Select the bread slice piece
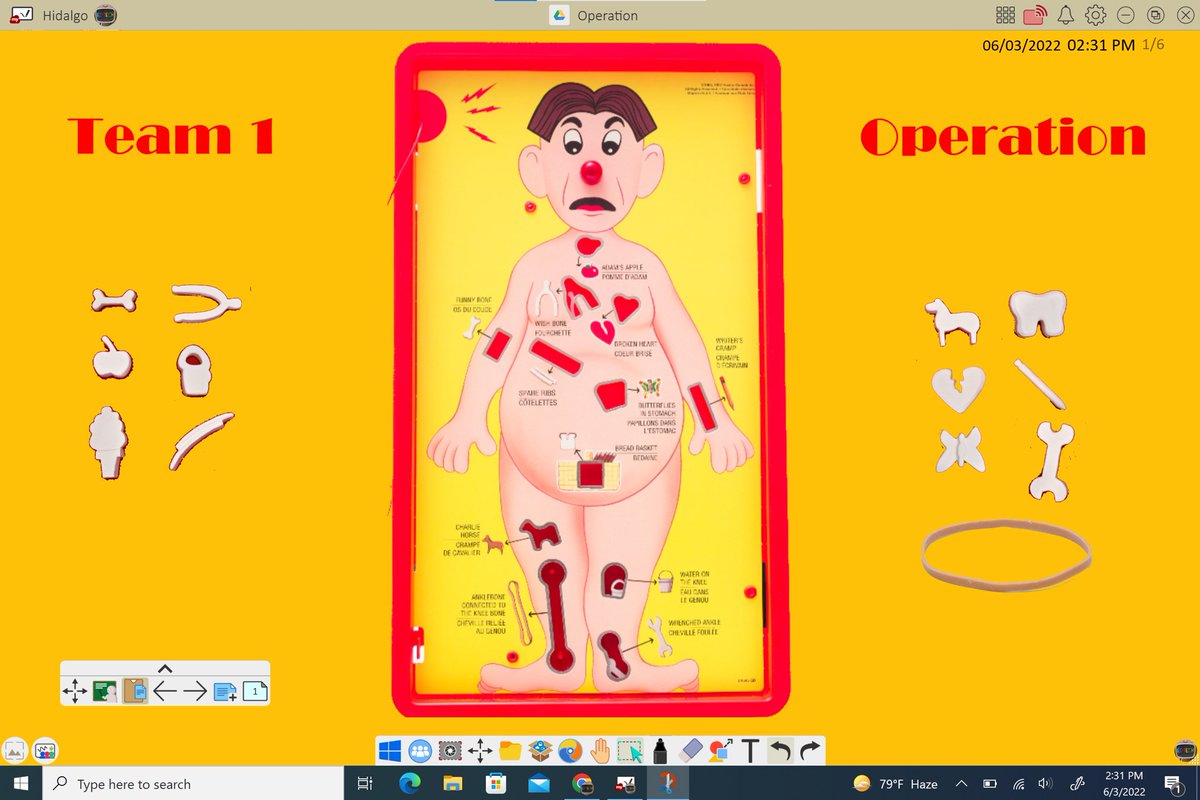1200x800 pixels. coord(1038,312)
